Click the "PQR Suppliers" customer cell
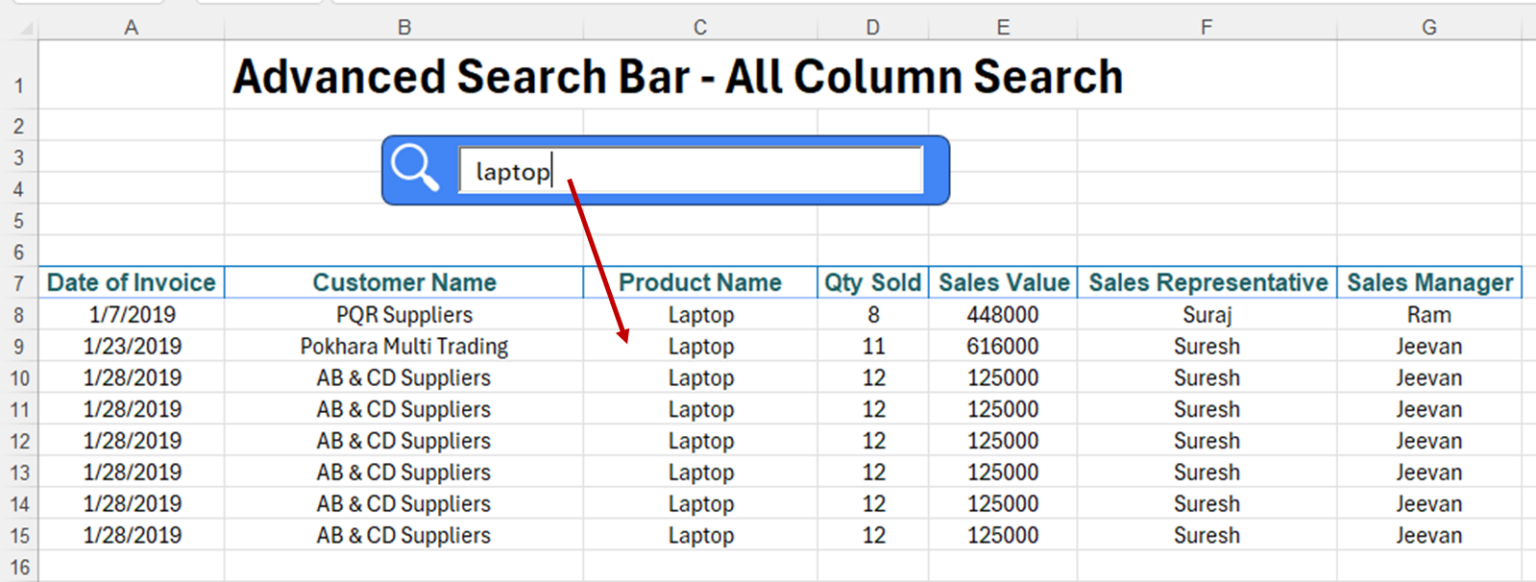The height and width of the screenshot is (582, 1536). click(404, 315)
